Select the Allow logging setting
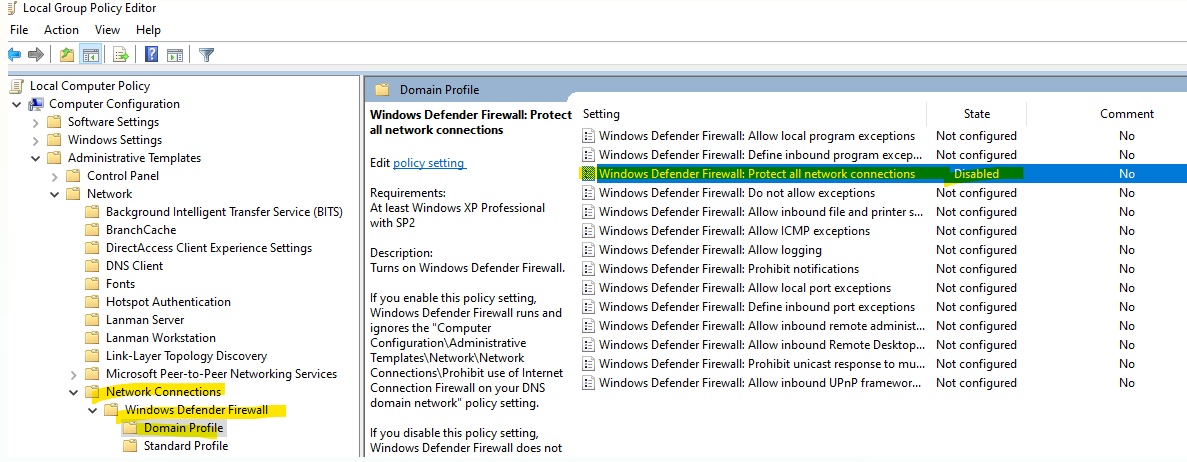 (x=710, y=250)
